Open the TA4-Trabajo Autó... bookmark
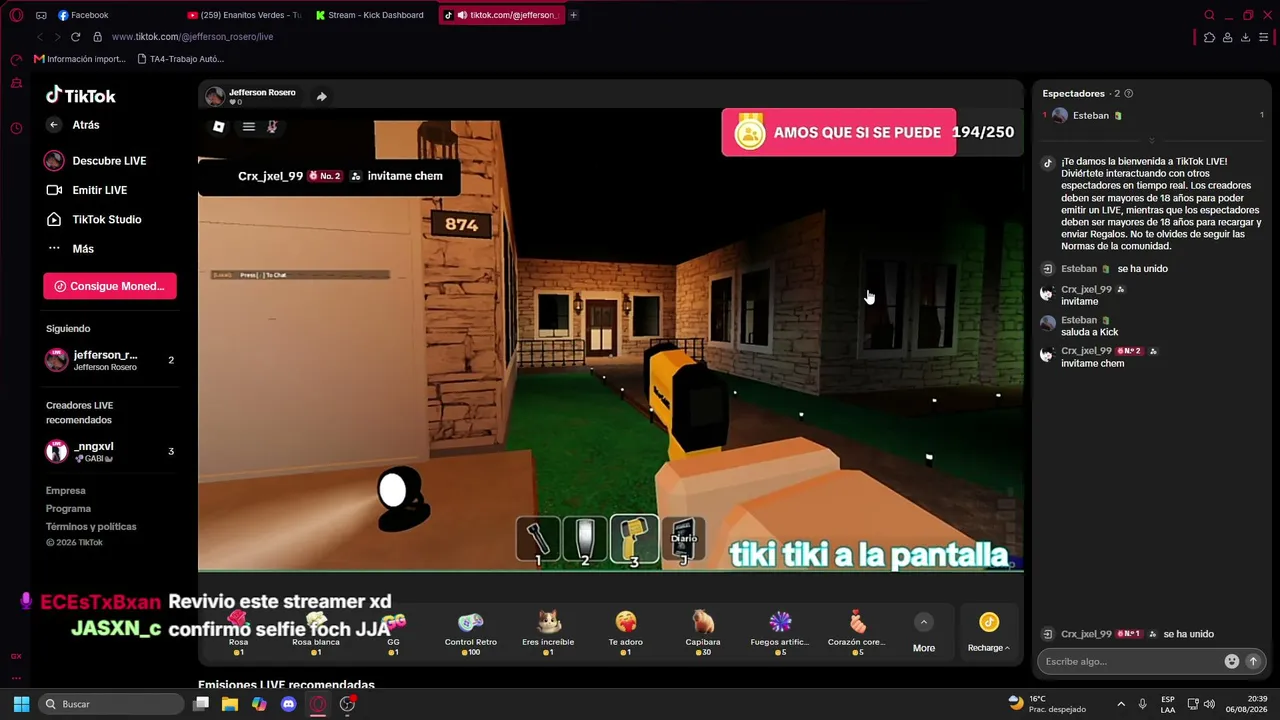This screenshot has width=1280, height=720. pyautogui.click(x=179, y=59)
